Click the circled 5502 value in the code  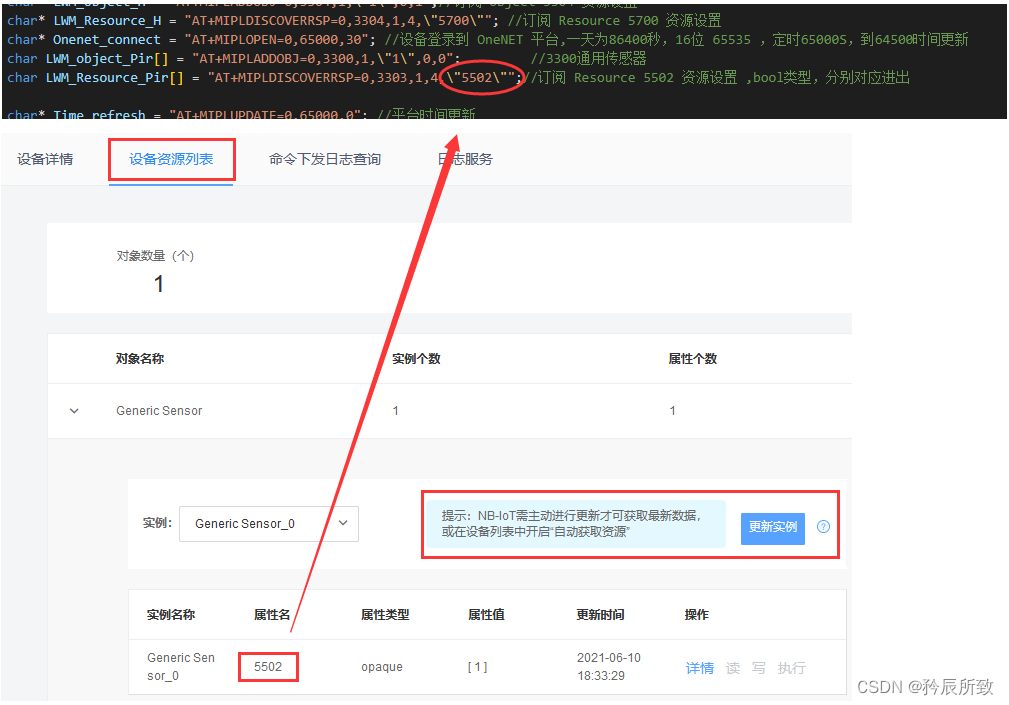pyautogui.click(x=482, y=77)
